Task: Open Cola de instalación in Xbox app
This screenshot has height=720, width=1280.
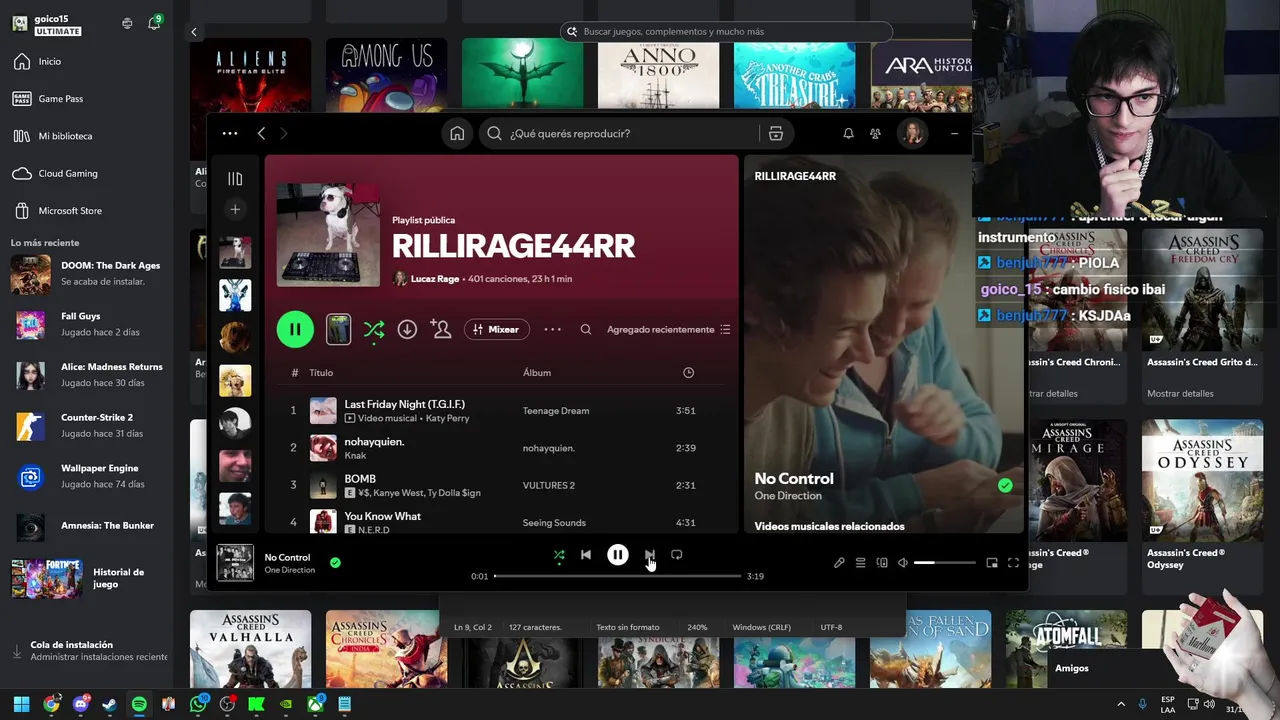Action: pos(86,651)
